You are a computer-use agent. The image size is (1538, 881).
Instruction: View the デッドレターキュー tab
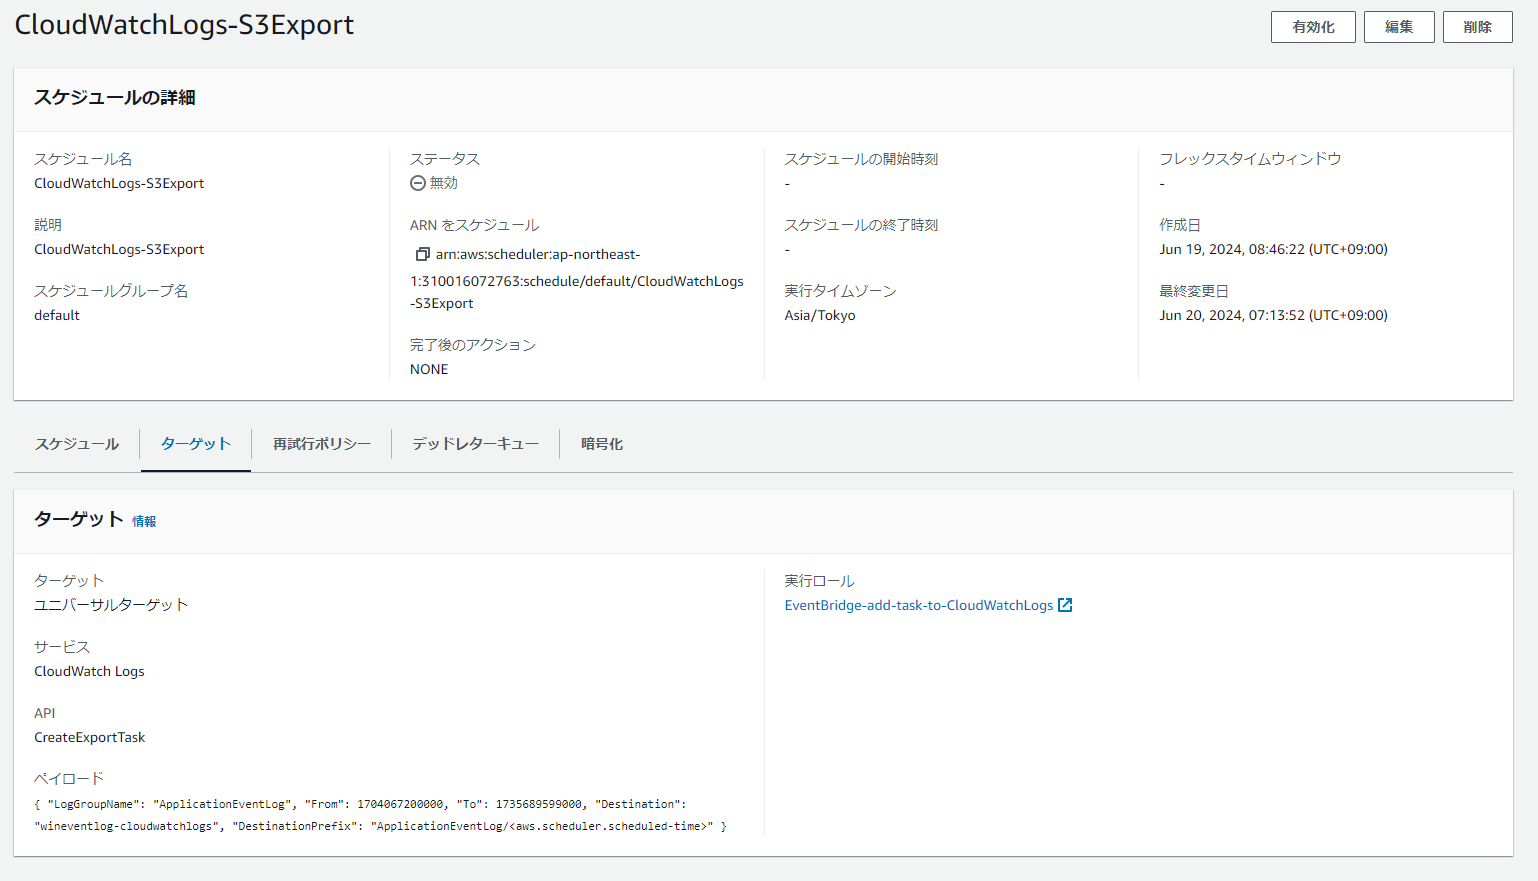(x=475, y=444)
